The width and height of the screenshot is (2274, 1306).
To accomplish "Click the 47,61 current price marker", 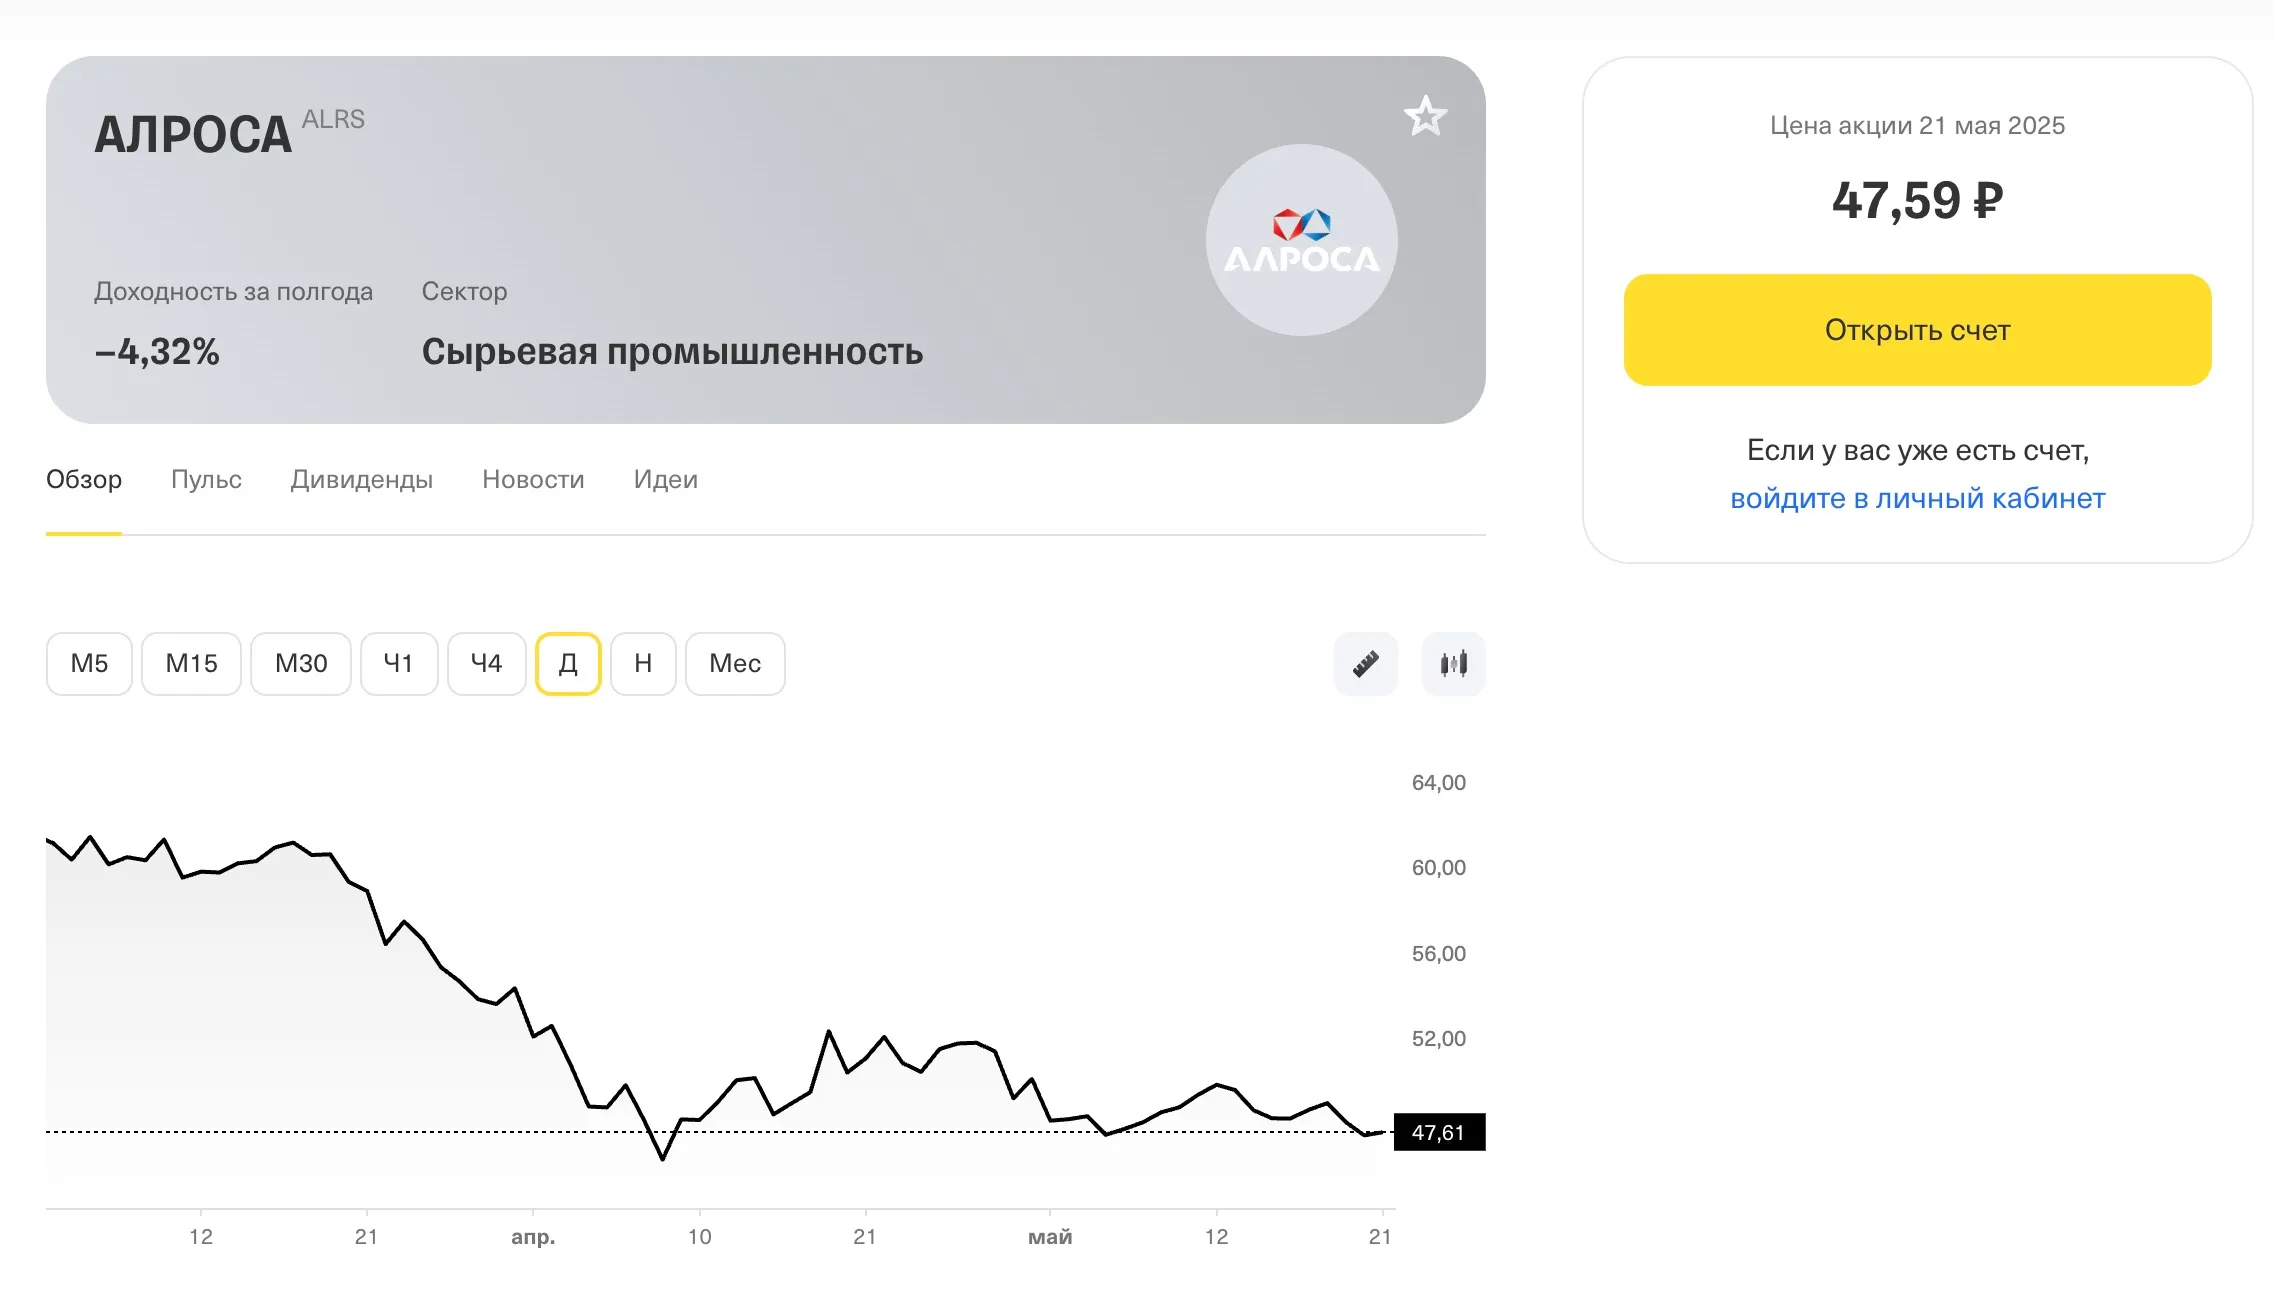I will tap(1438, 1132).
